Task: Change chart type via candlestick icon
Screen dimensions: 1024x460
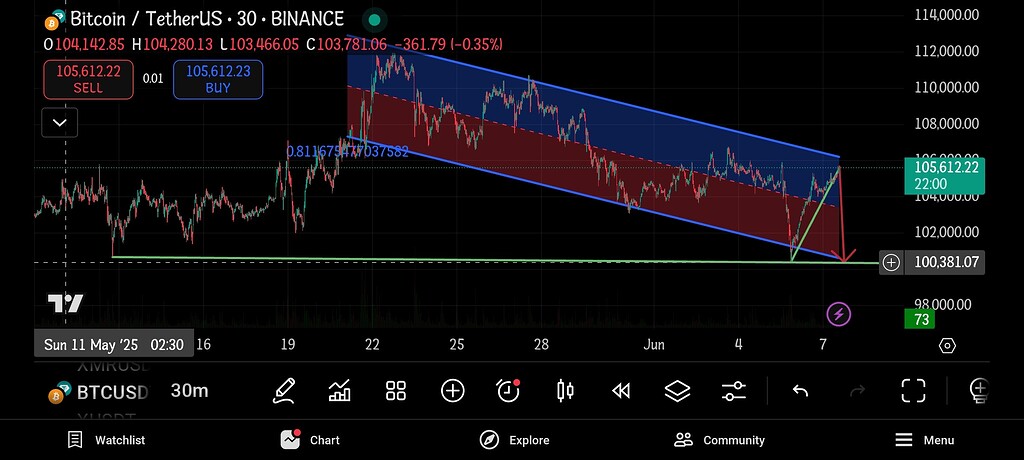Action: pyautogui.click(x=565, y=391)
